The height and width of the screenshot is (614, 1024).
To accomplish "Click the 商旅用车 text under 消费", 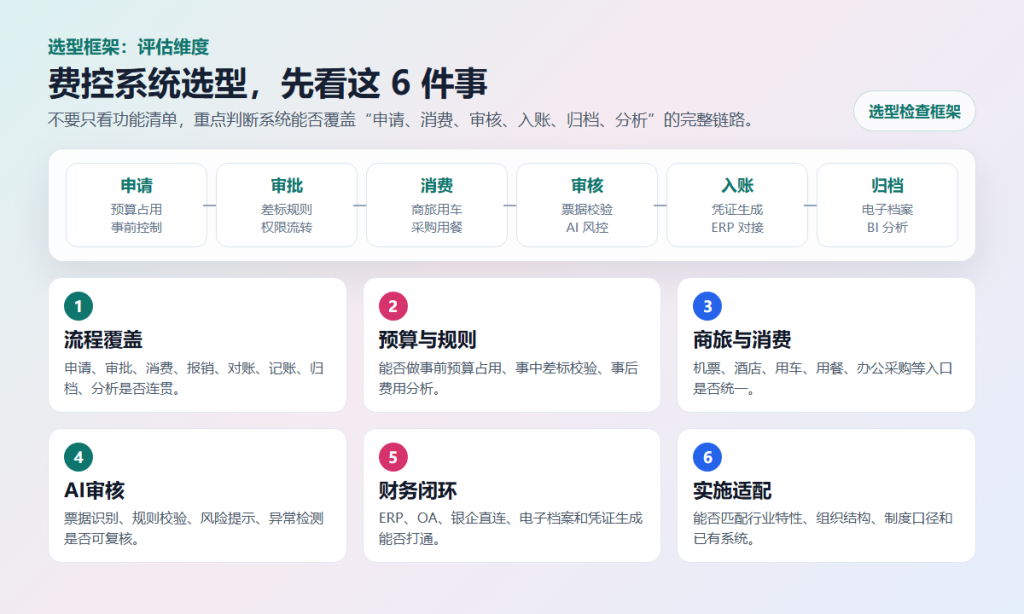I will click(437, 210).
